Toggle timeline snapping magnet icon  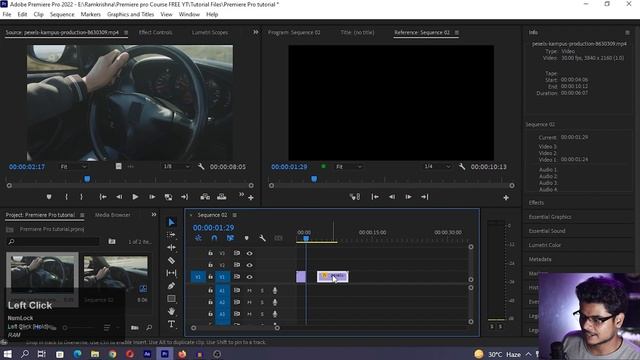pyautogui.click(x=214, y=238)
